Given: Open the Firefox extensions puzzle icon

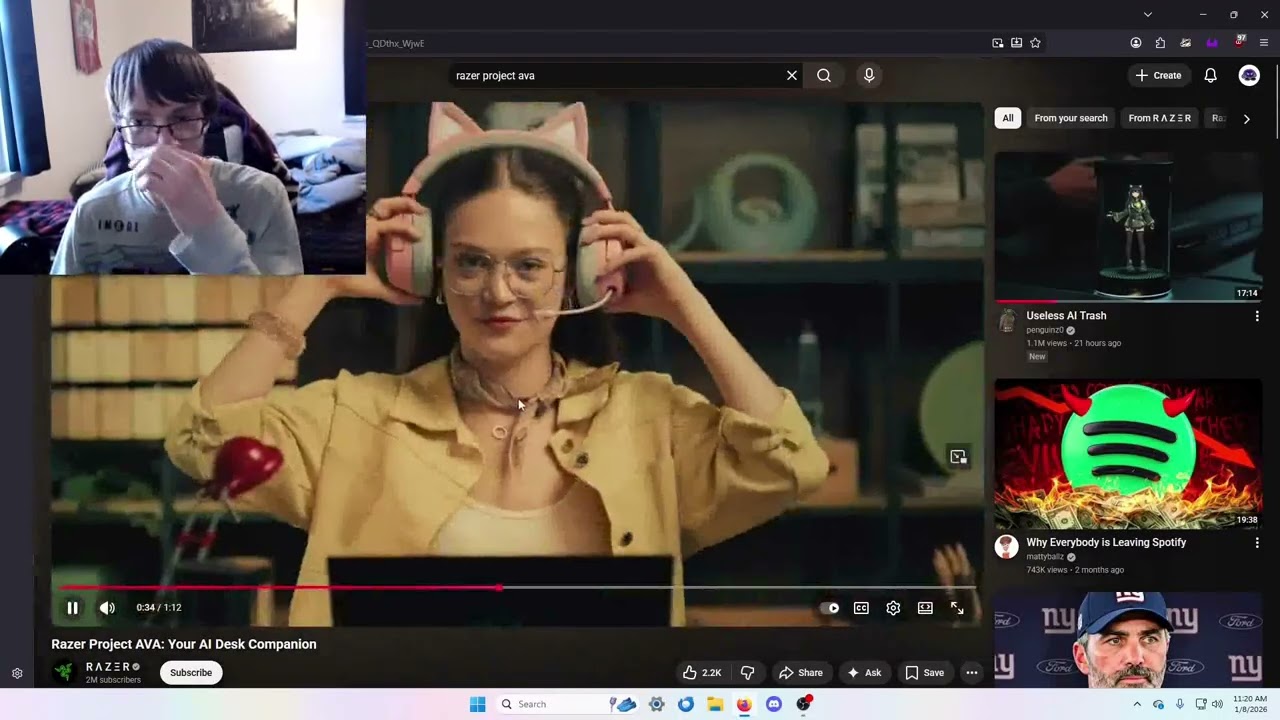Looking at the screenshot, I should 1160,43.
